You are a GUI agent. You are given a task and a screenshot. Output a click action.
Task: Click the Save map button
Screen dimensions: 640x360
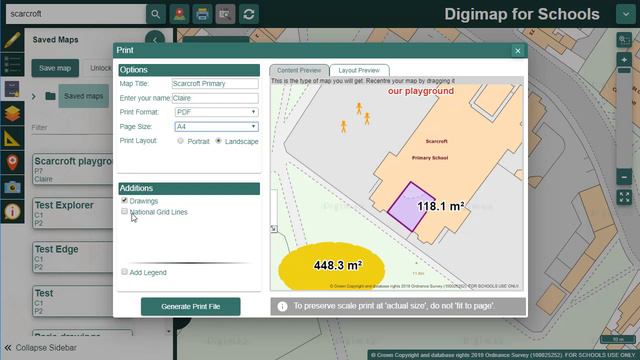(55, 68)
